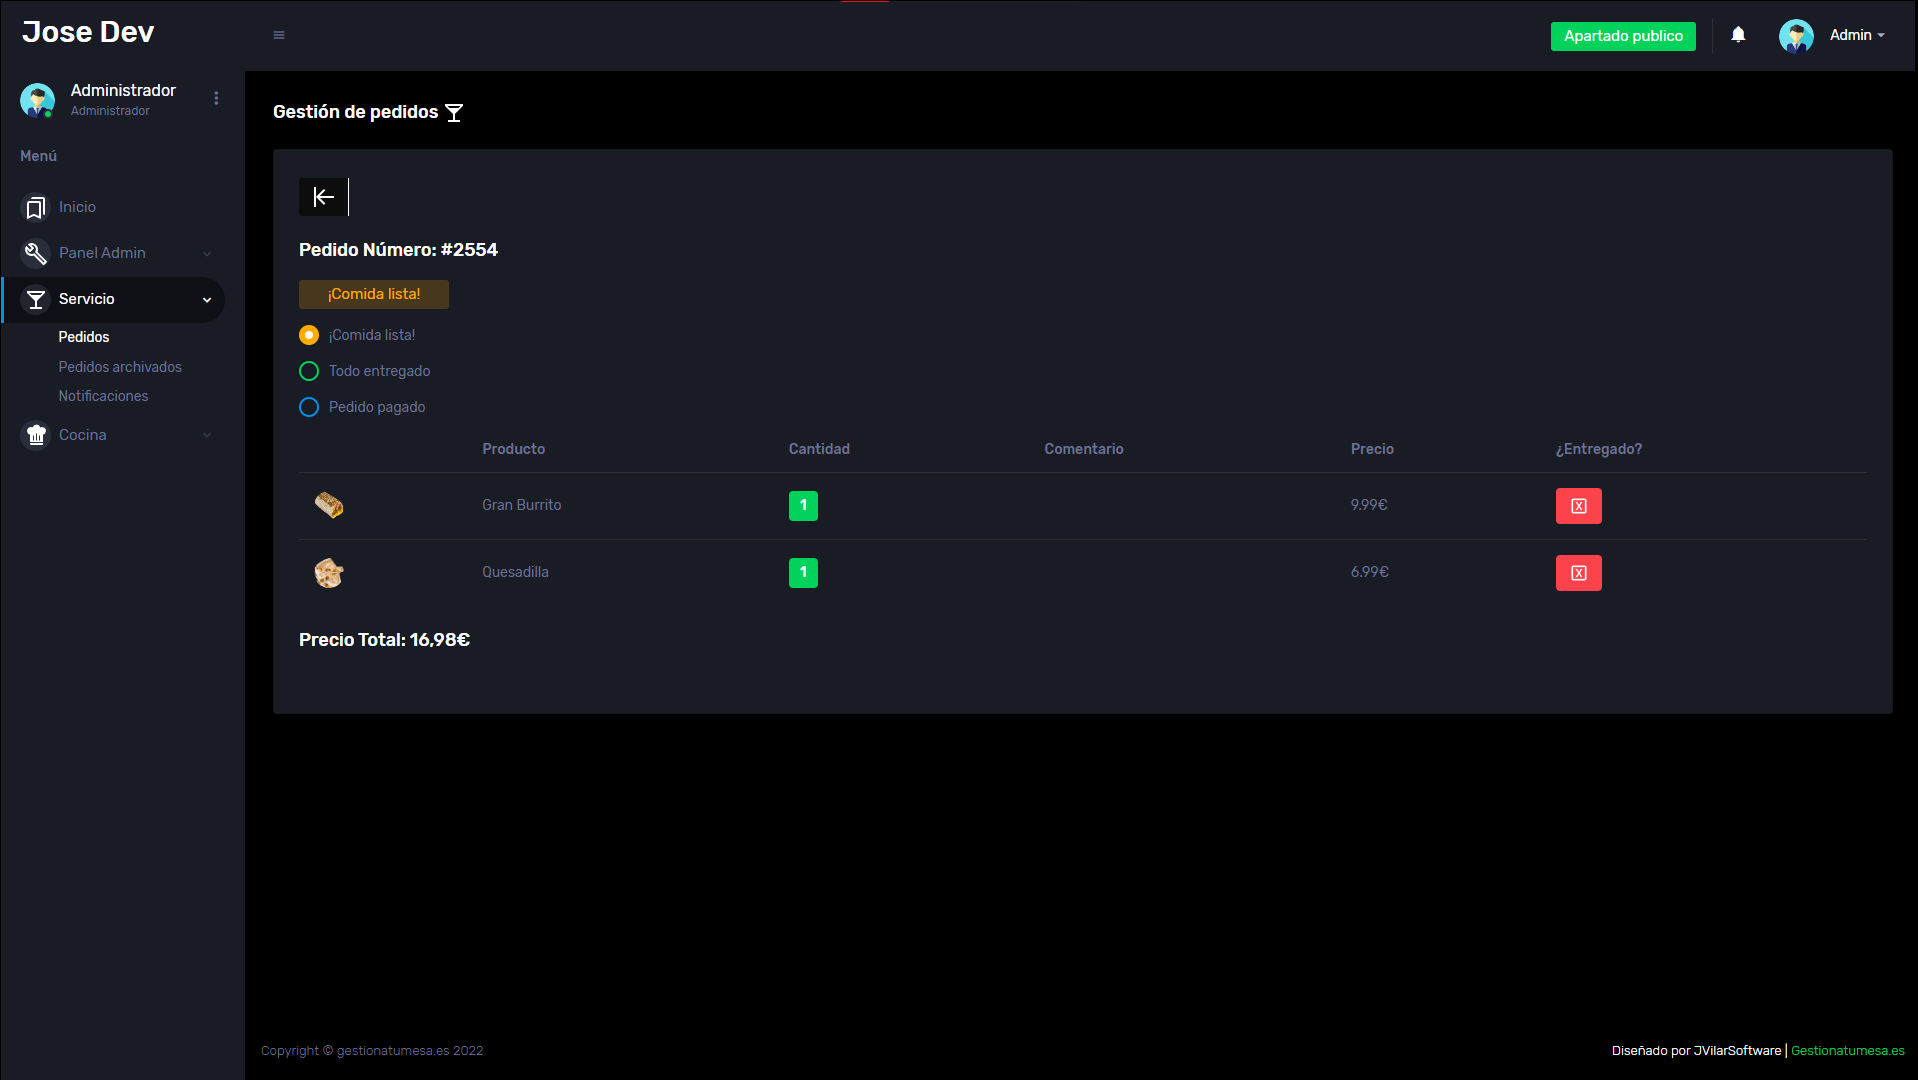Screen dimensions: 1918x1080
Task: Open the Administrador three-dot options
Action: tap(216, 98)
